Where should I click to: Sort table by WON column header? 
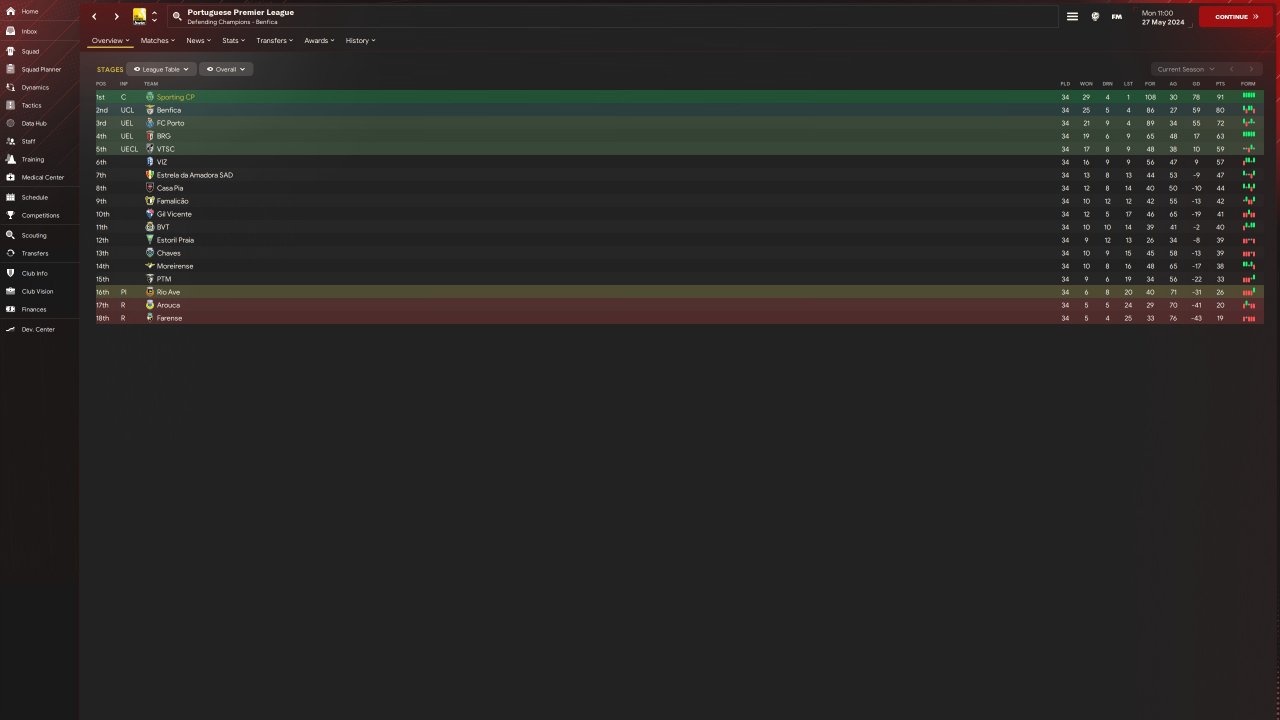click(1086, 83)
